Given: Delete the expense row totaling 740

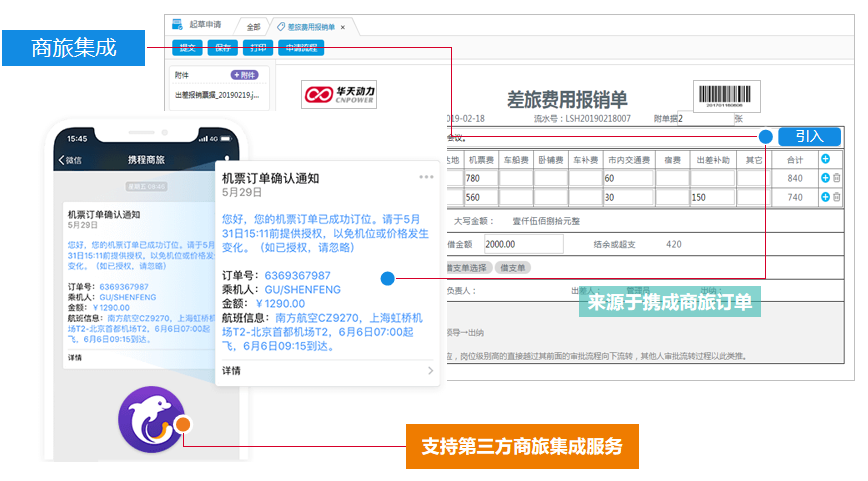Looking at the screenshot, I should (x=837, y=197).
